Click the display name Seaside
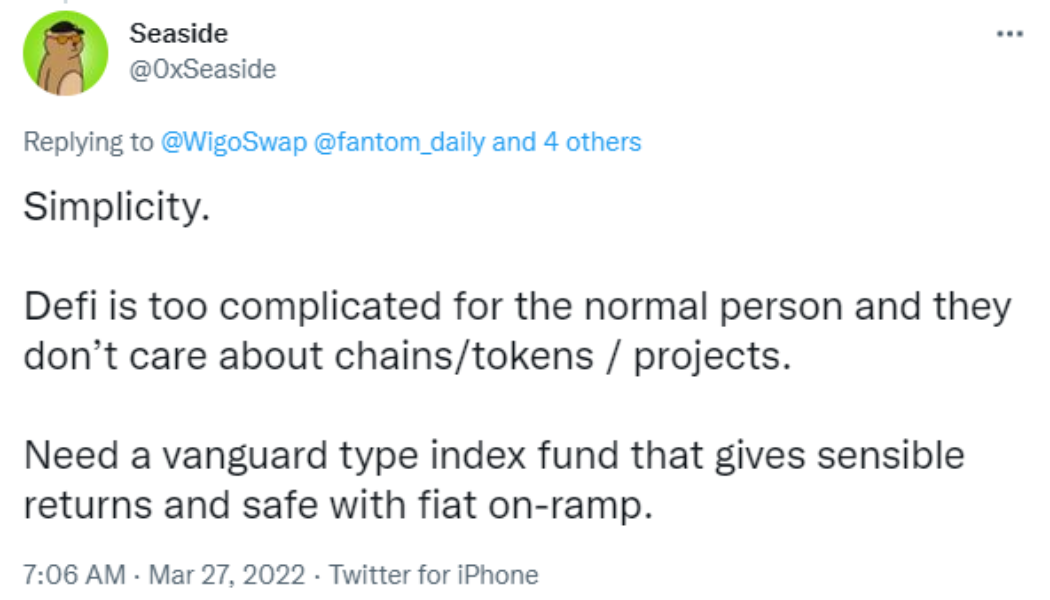The width and height of the screenshot is (1050, 600). click(x=177, y=32)
